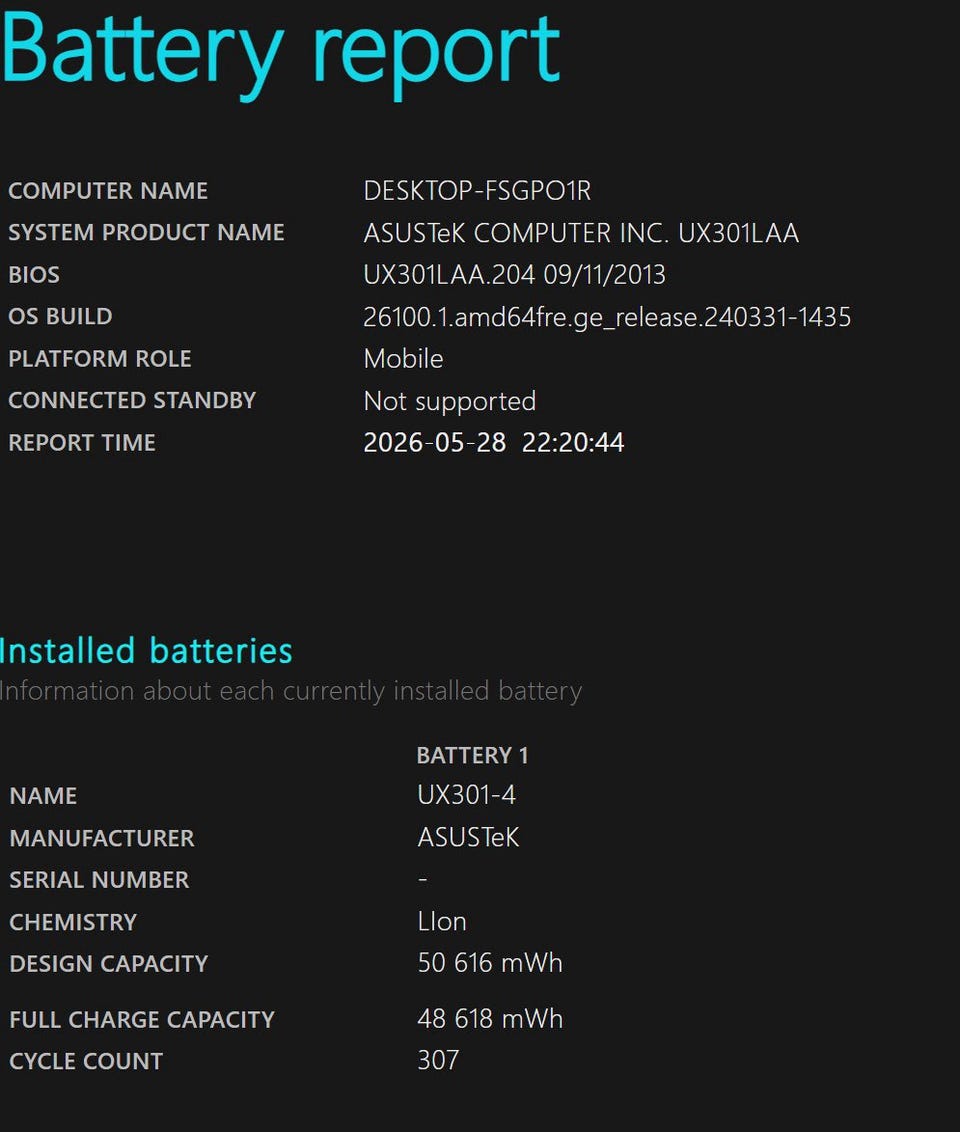The height and width of the screenshot is (1132, 960).
Task: Select the COMPUTER NAME label
Action: (x=108, y=191)
